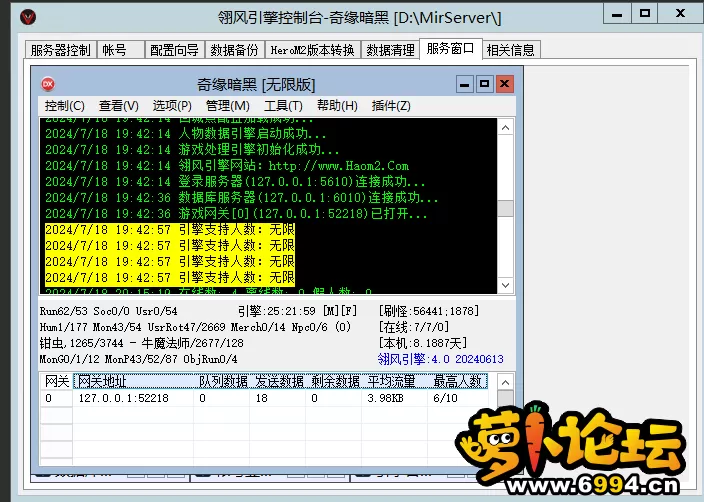Click the 钳虫,1265/3744 status line
Image resolution: width=704 pixels, height=502 pixels.
pos(141,343)
